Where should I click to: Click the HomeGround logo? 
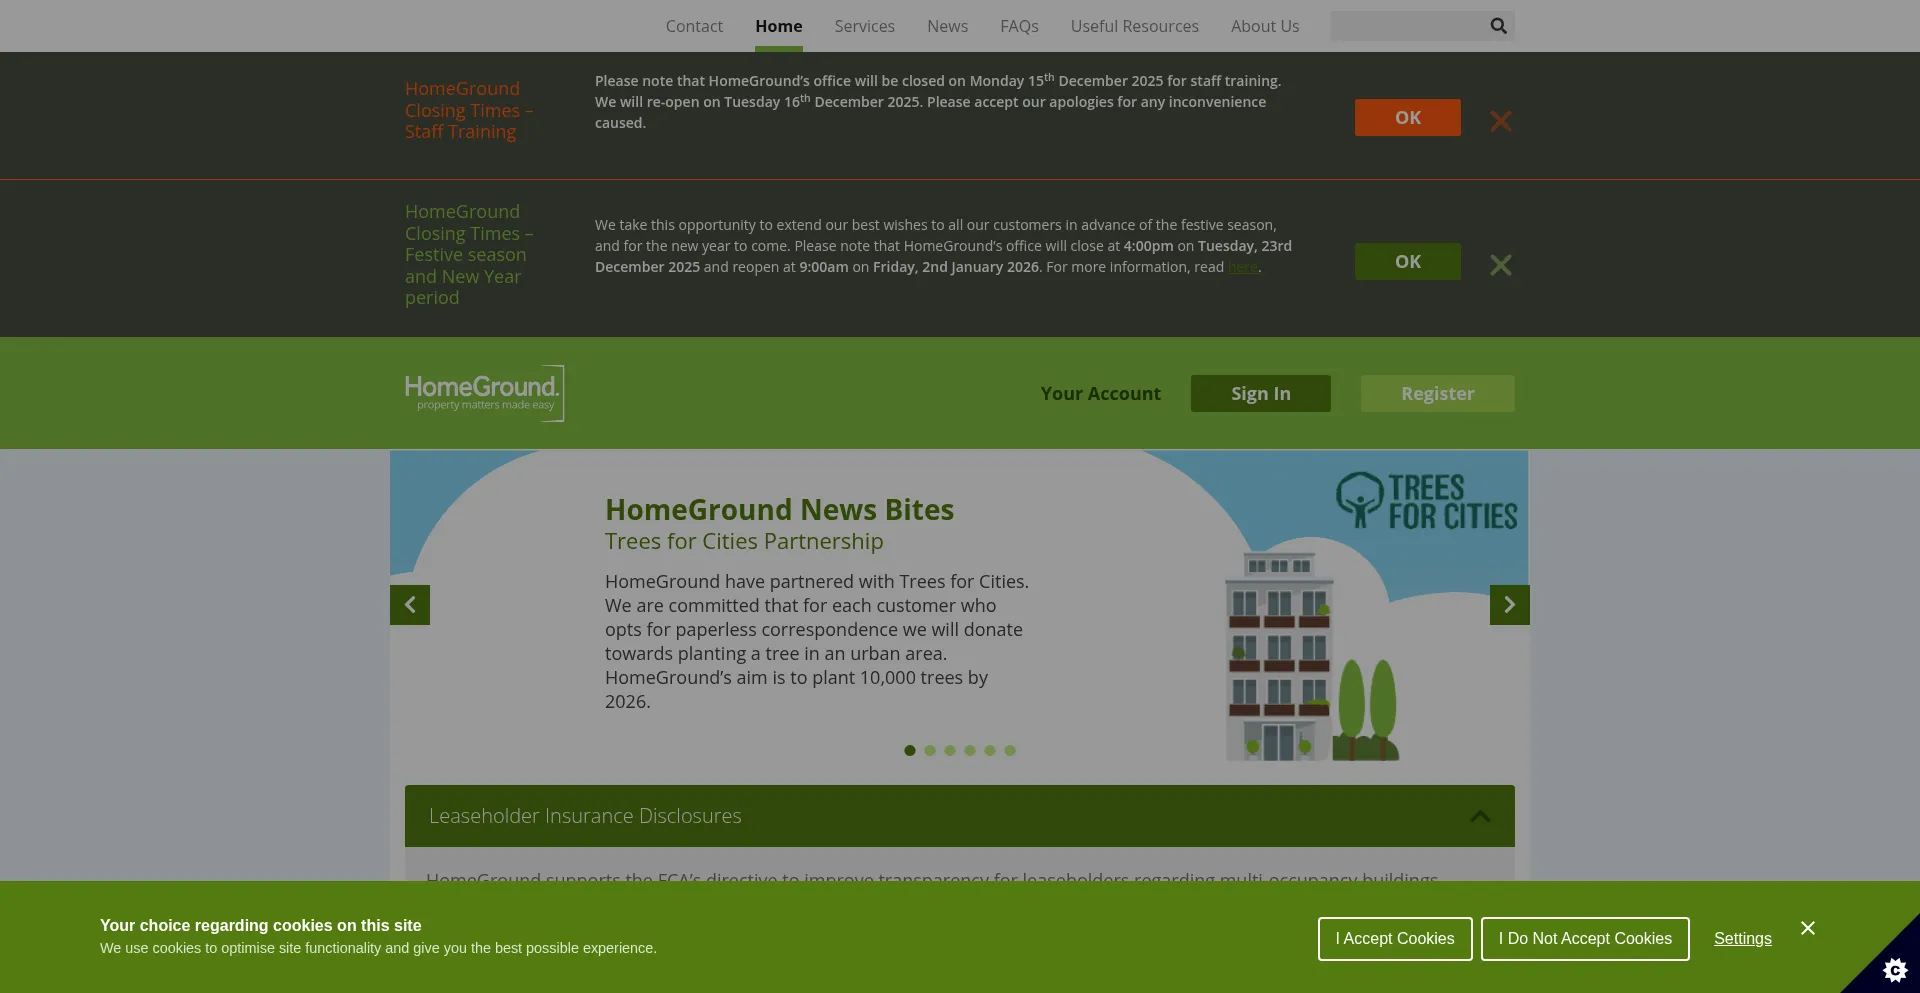(x=484, y=393)
